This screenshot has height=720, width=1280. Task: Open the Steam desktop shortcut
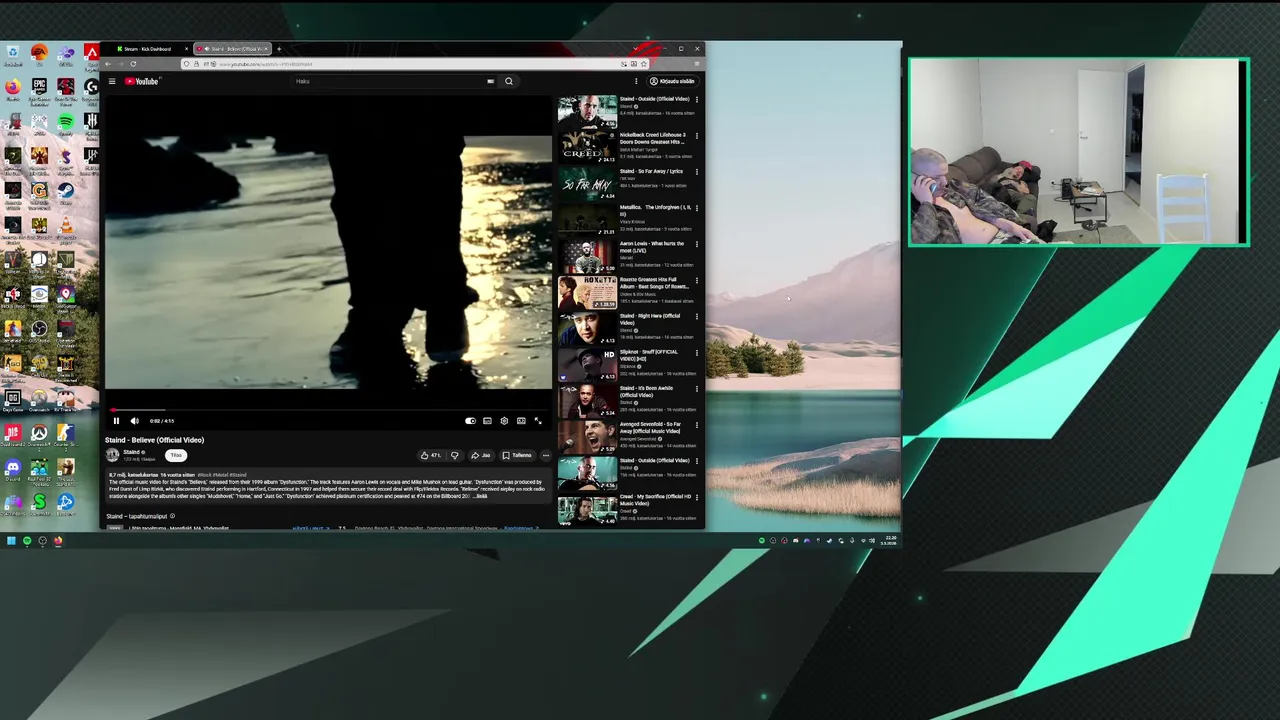(65, 191)
